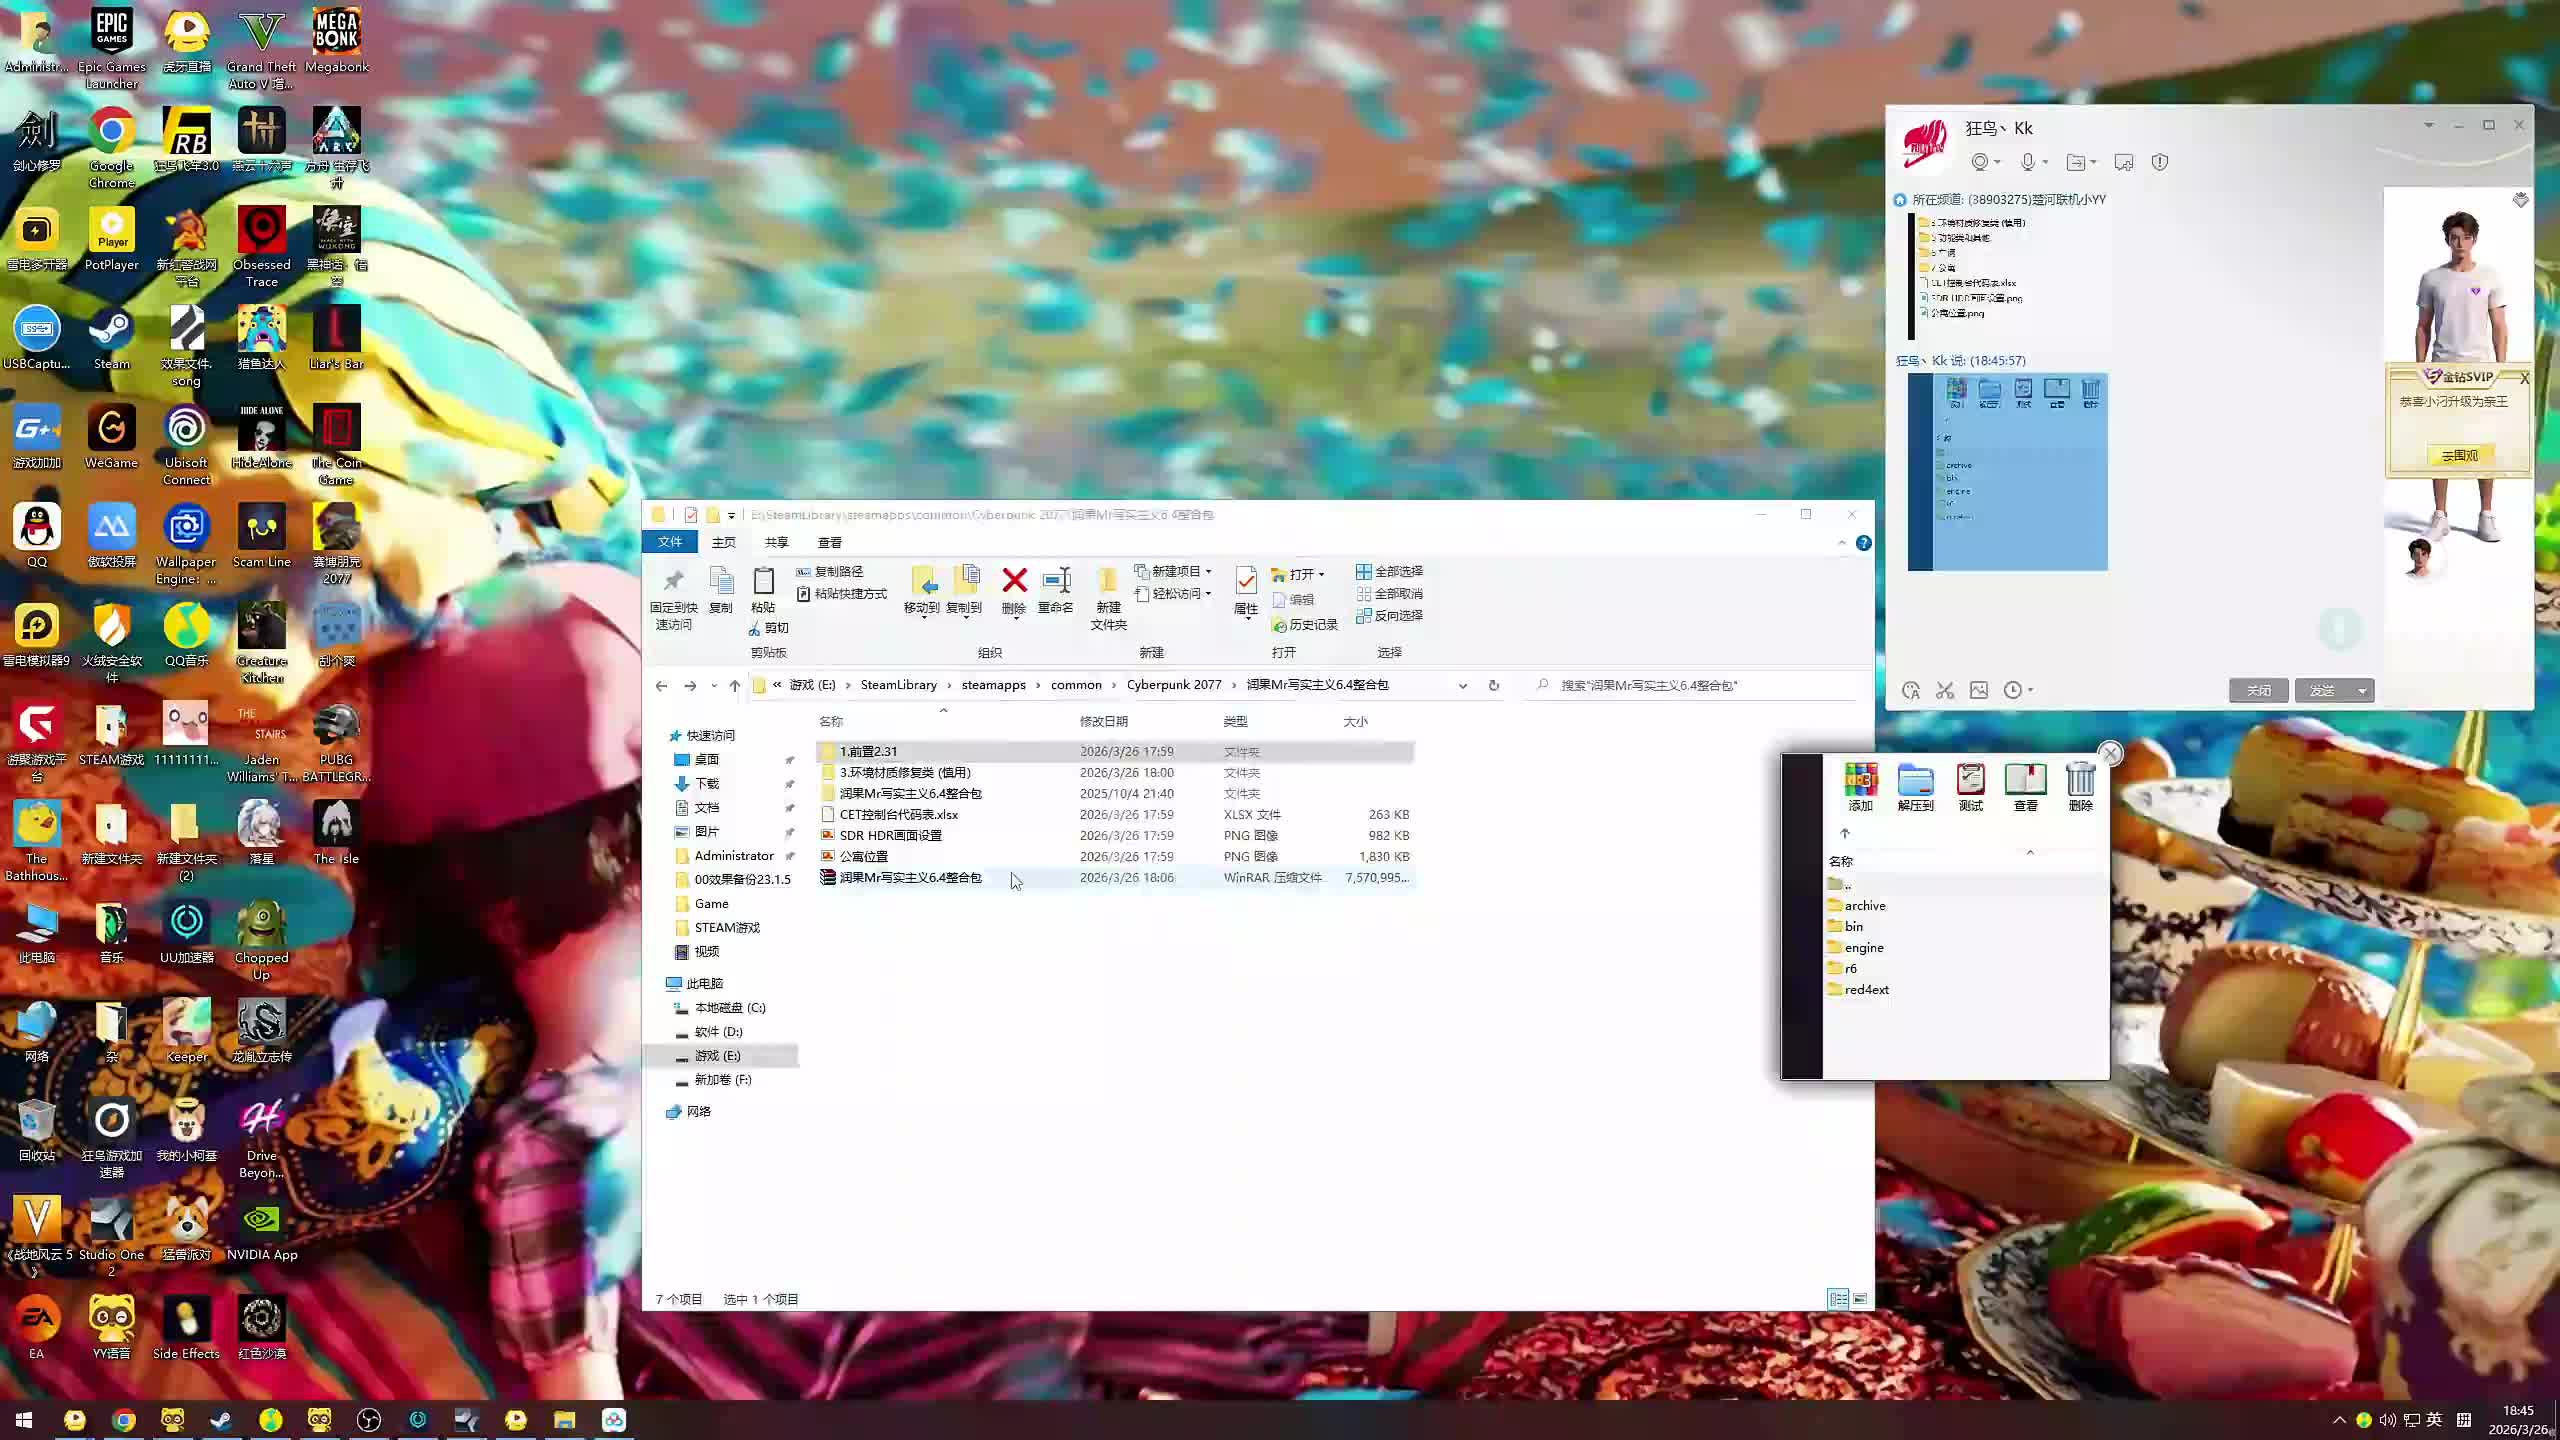2560x1440 pixels.
Task: Open the Share ribbon tab
Action: coord(776,542)
